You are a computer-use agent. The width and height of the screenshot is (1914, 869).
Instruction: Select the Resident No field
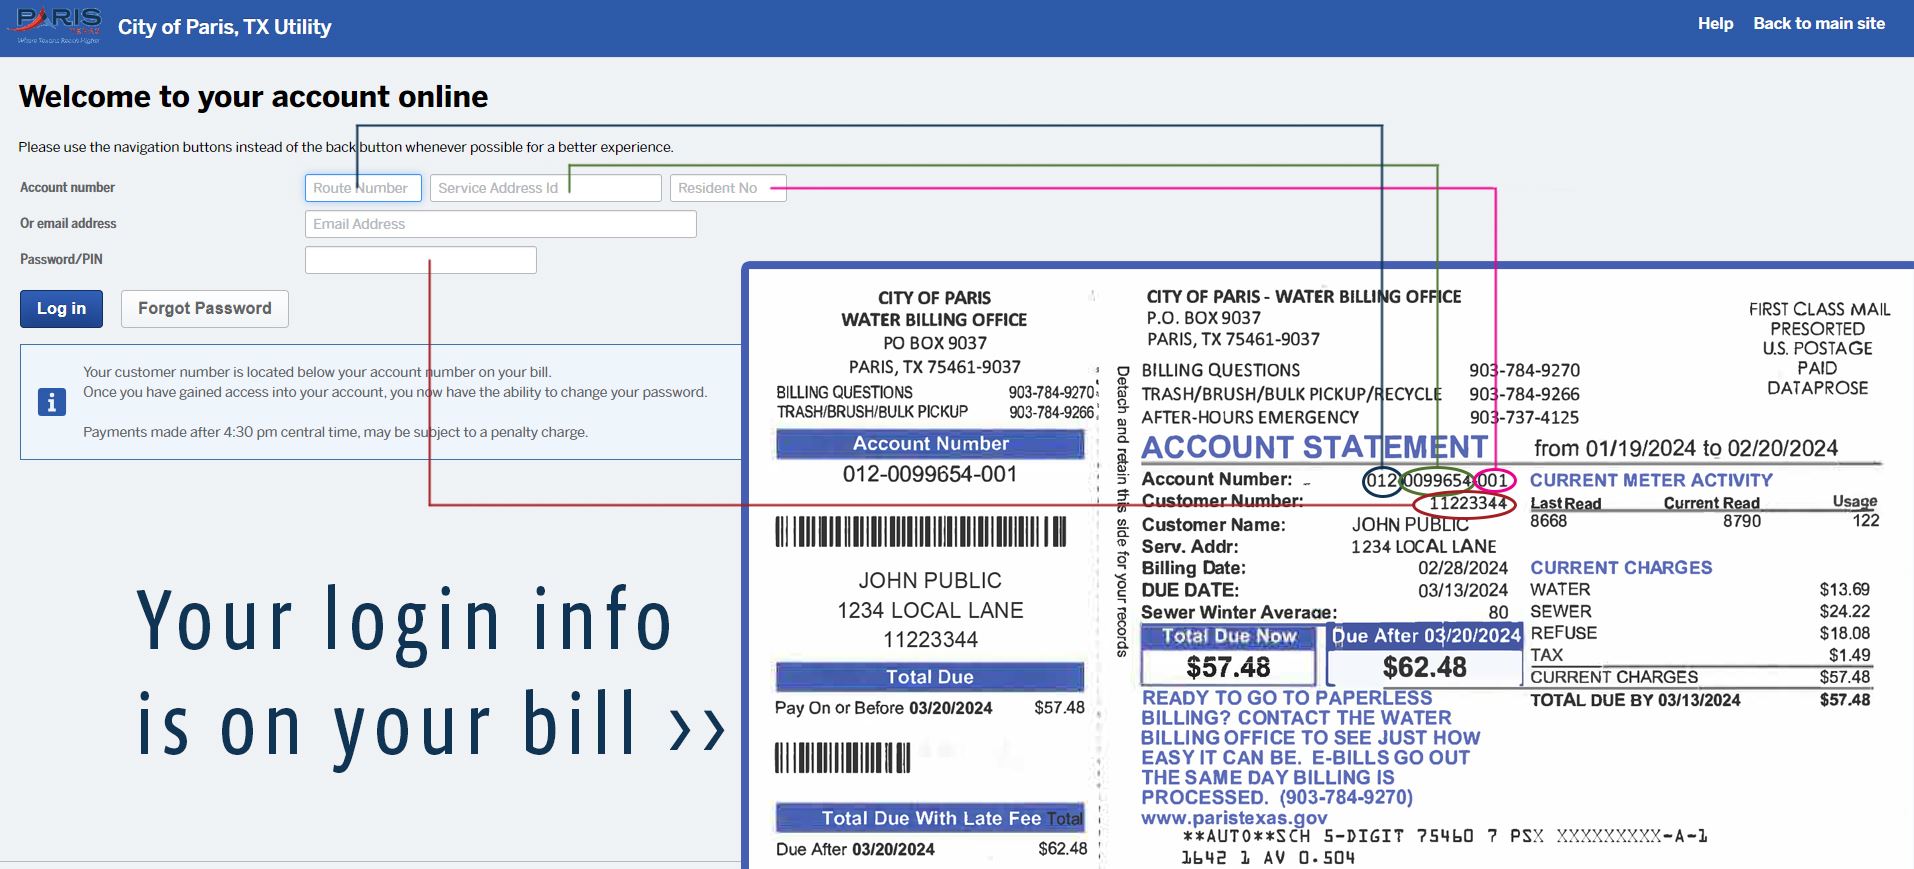(727, 188)
